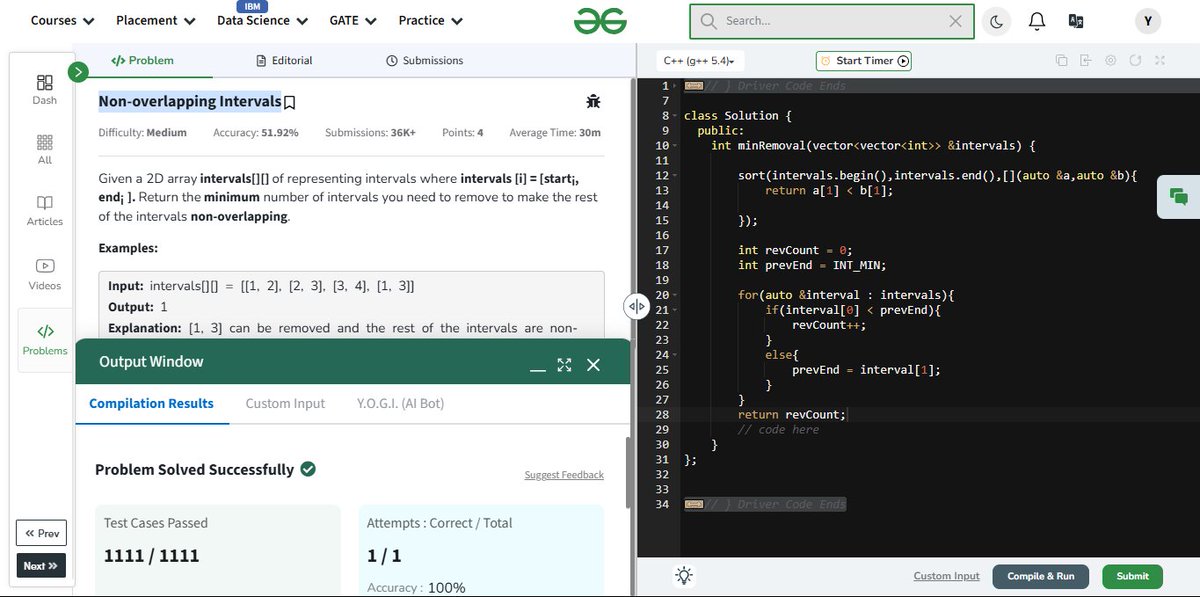Open the green discussion panel icon
This screenshot has width=1200, height=597.
[1180, 197]
